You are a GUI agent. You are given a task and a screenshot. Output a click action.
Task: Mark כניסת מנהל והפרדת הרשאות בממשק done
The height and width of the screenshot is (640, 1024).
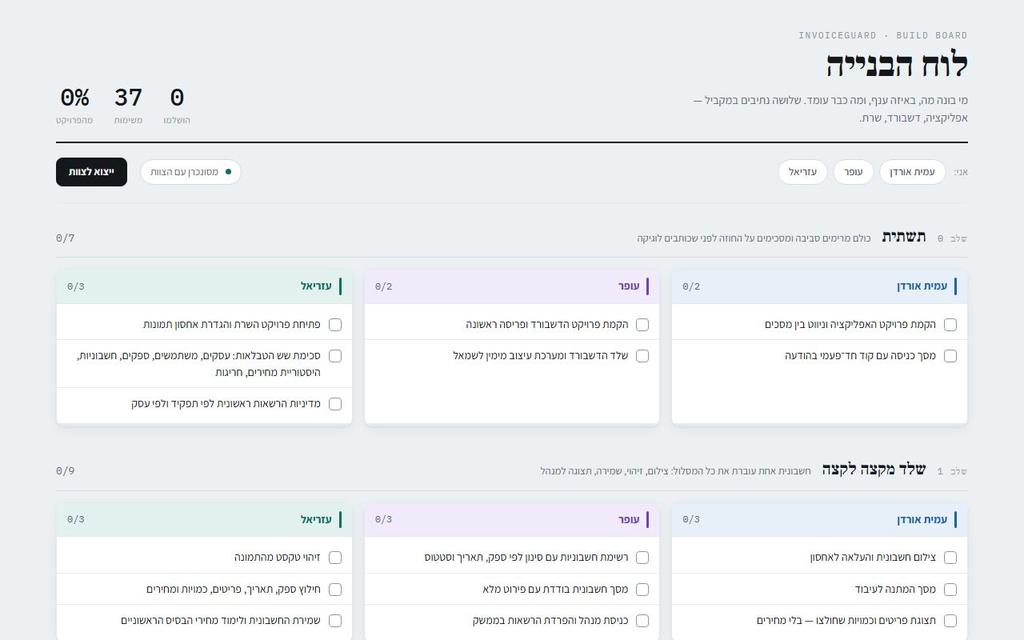[x=643, y=620]
